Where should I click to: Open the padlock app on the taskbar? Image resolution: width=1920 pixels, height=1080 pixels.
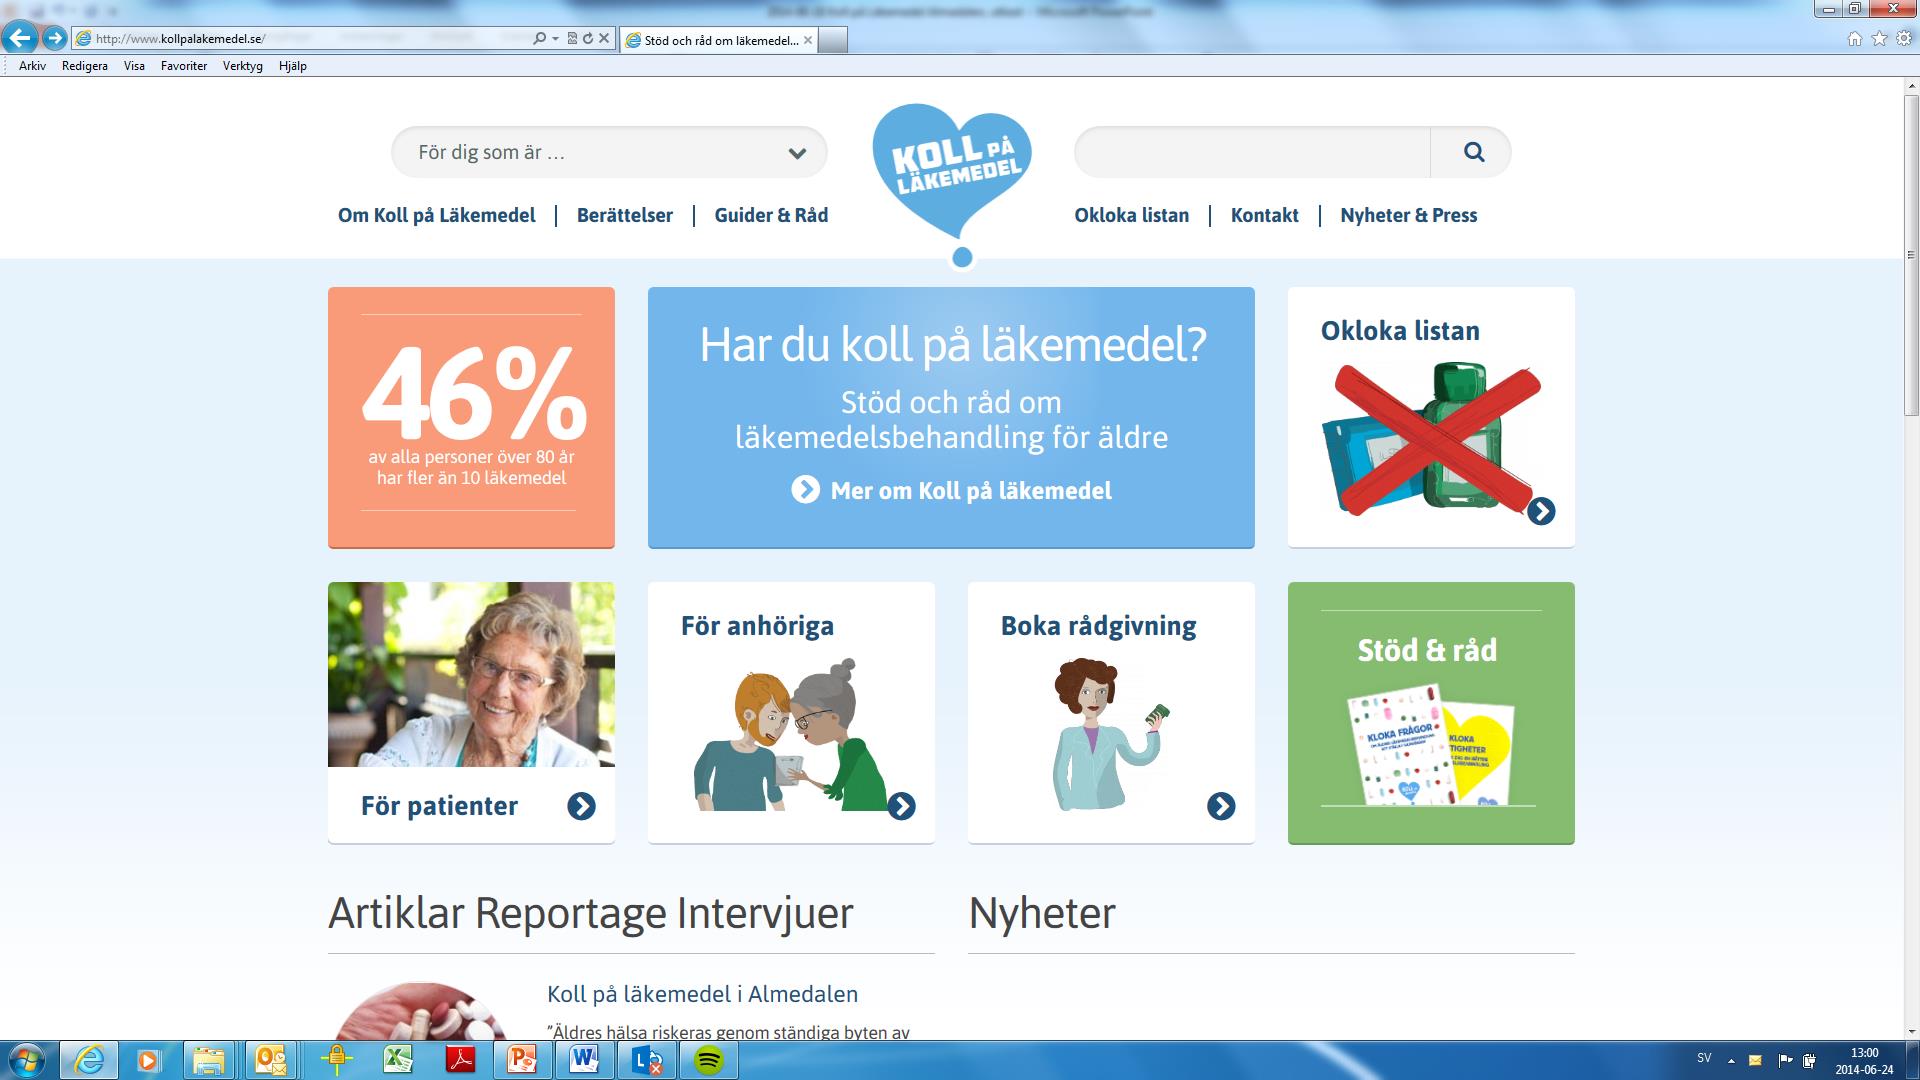[336, 1059]
